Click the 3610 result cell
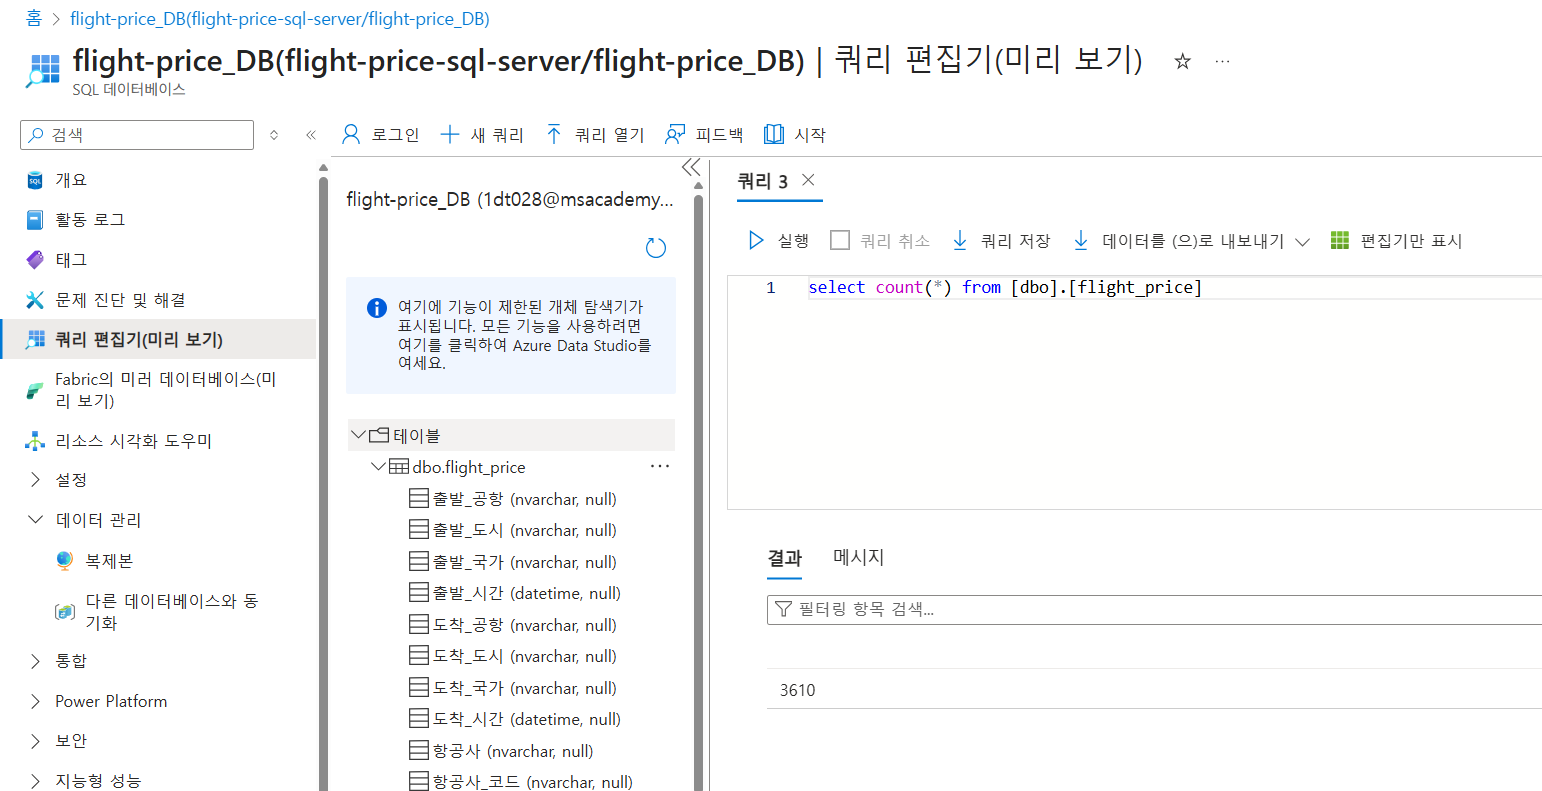 pyautogui.click(x=797, y=690)
